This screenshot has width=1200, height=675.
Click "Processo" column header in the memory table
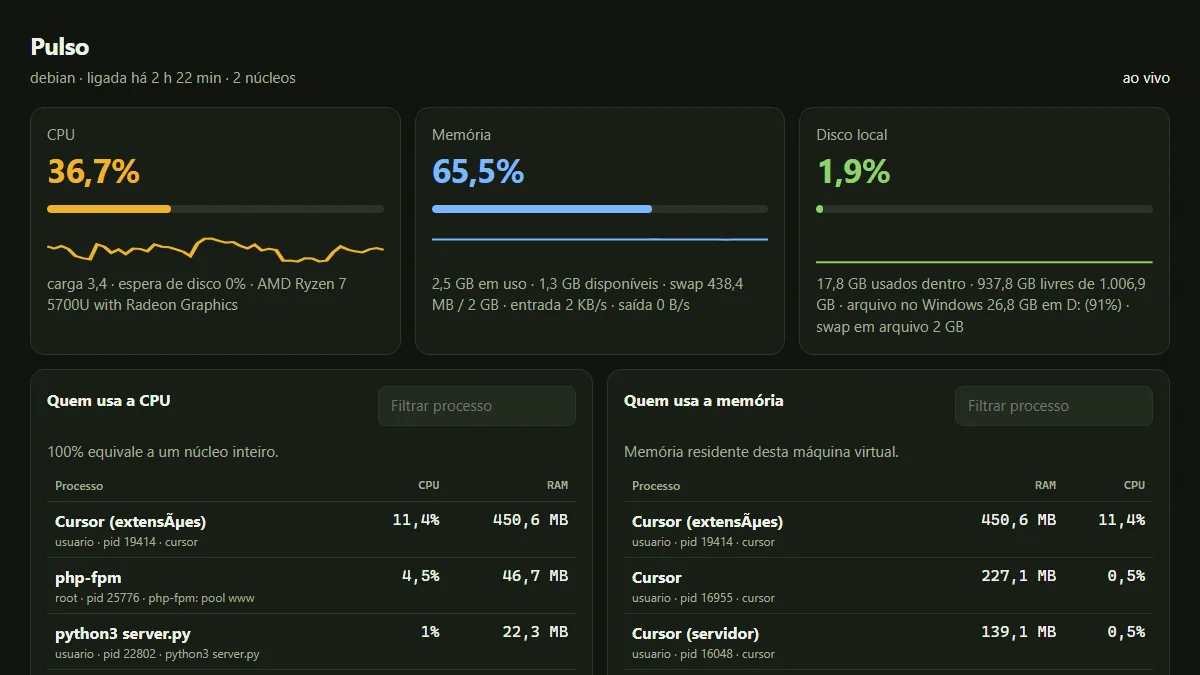[x=656, y=486]
